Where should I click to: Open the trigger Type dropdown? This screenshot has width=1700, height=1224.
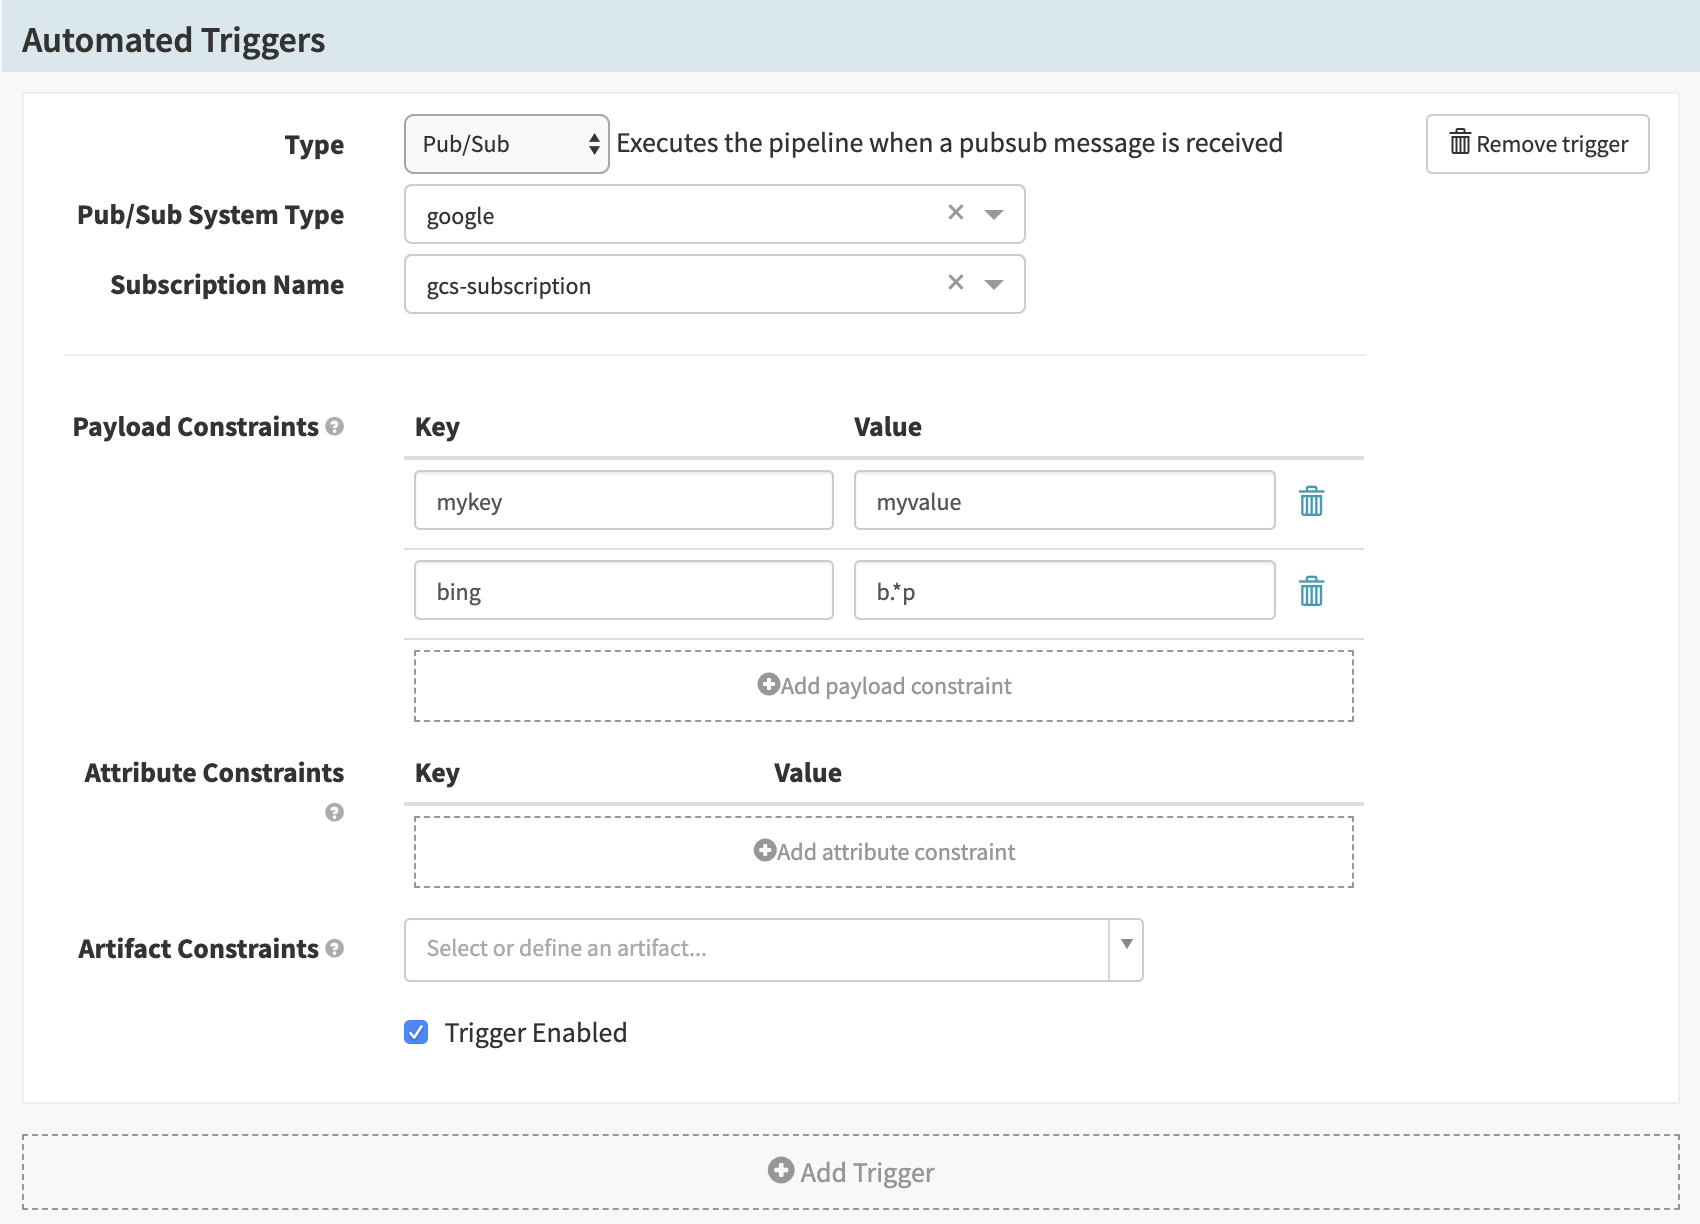(506, 144)
